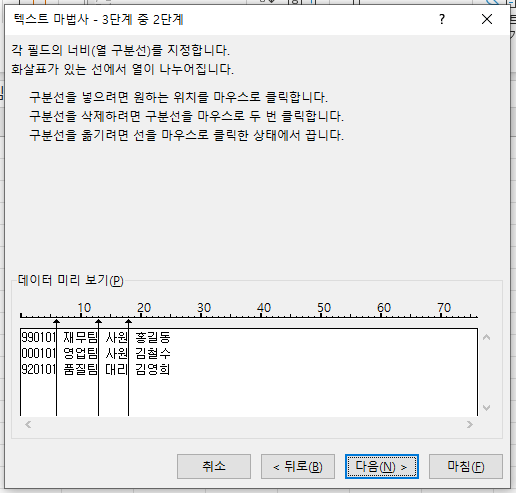The height and width of the screenshot is (493, 516).
Task: Click the 취소 (Cancel) button
Action: [214, 466]
